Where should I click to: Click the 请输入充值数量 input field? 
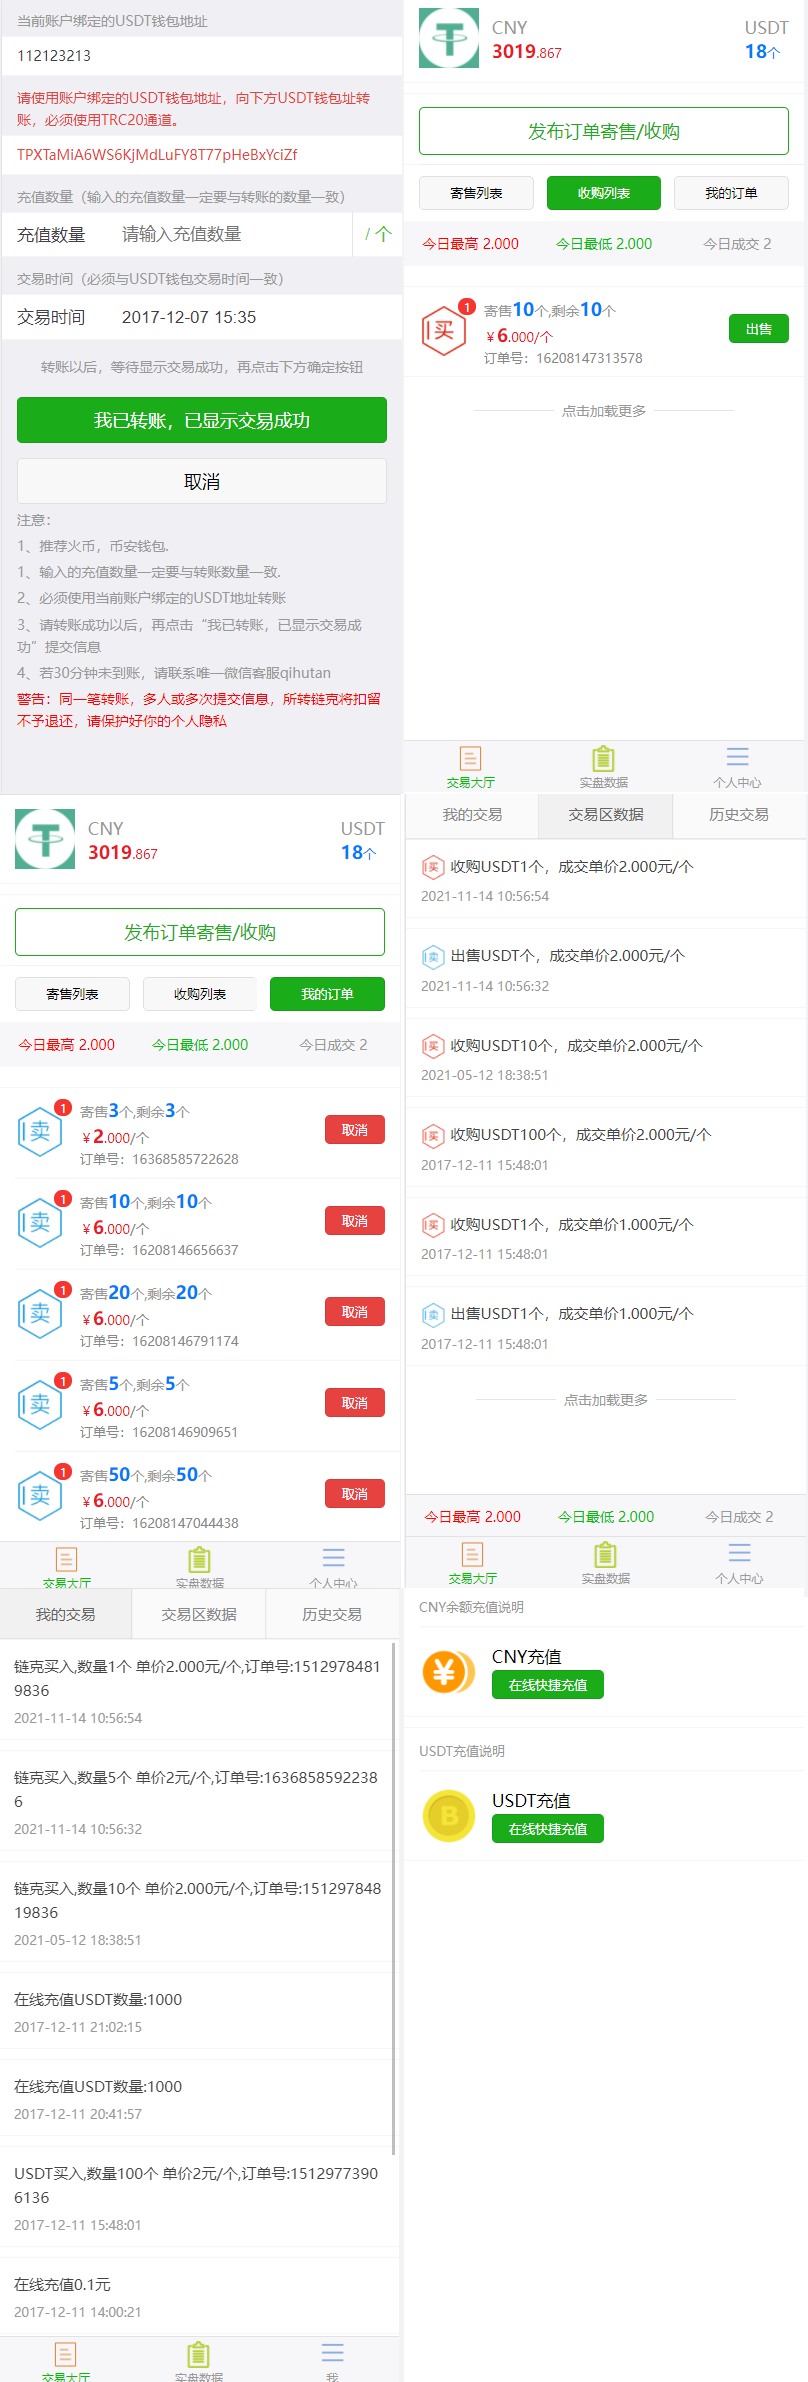[230, 235]
